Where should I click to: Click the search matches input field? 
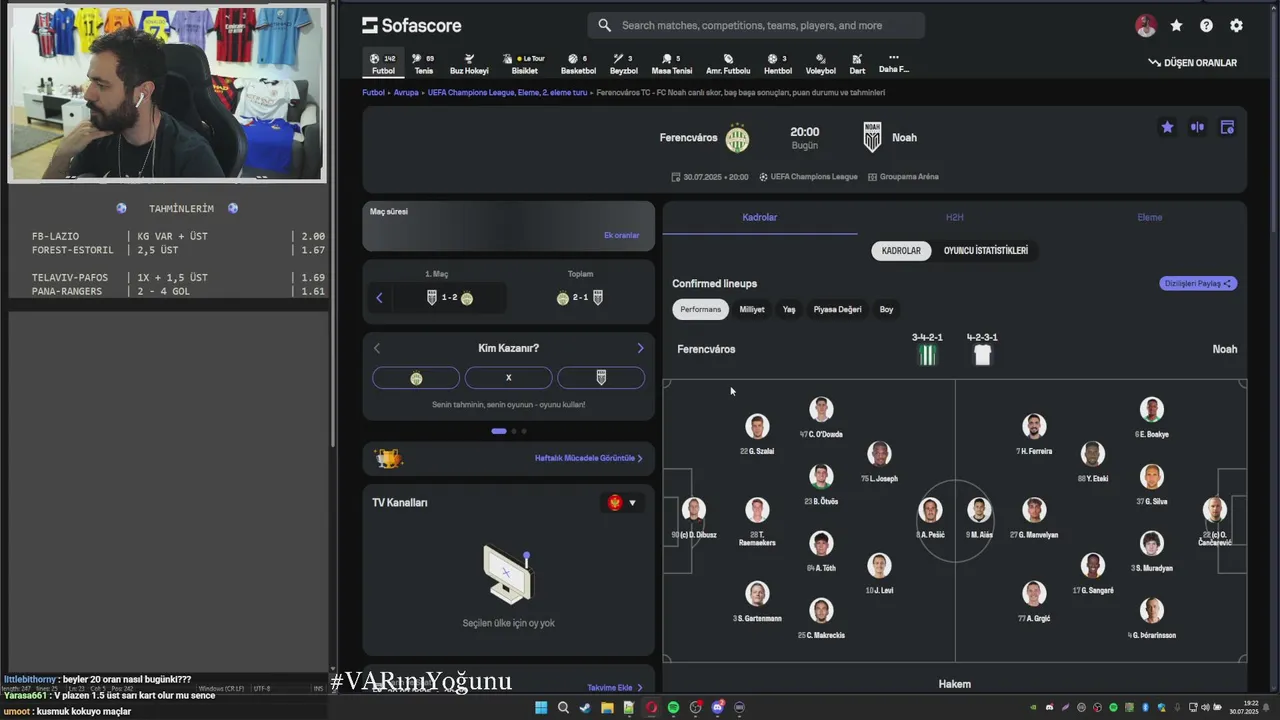coord(756,25)
